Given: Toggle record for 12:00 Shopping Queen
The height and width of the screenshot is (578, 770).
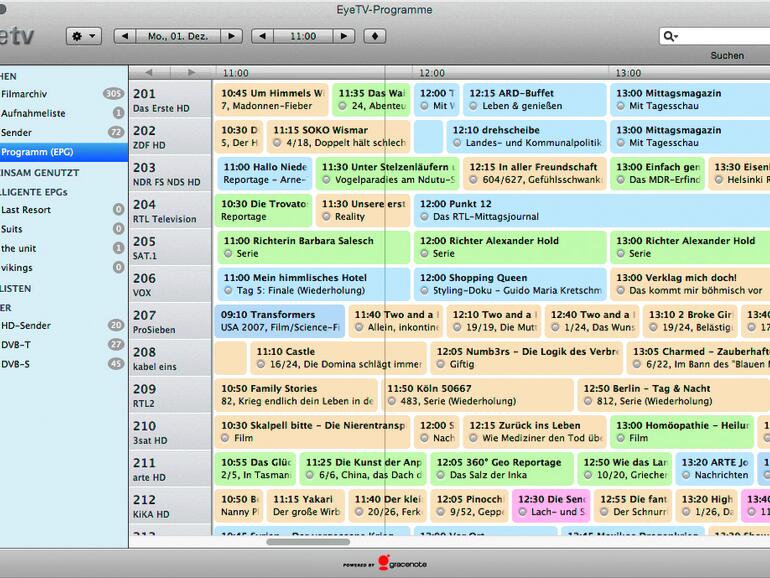Looking at the screenshot, I should pos(424,291).
